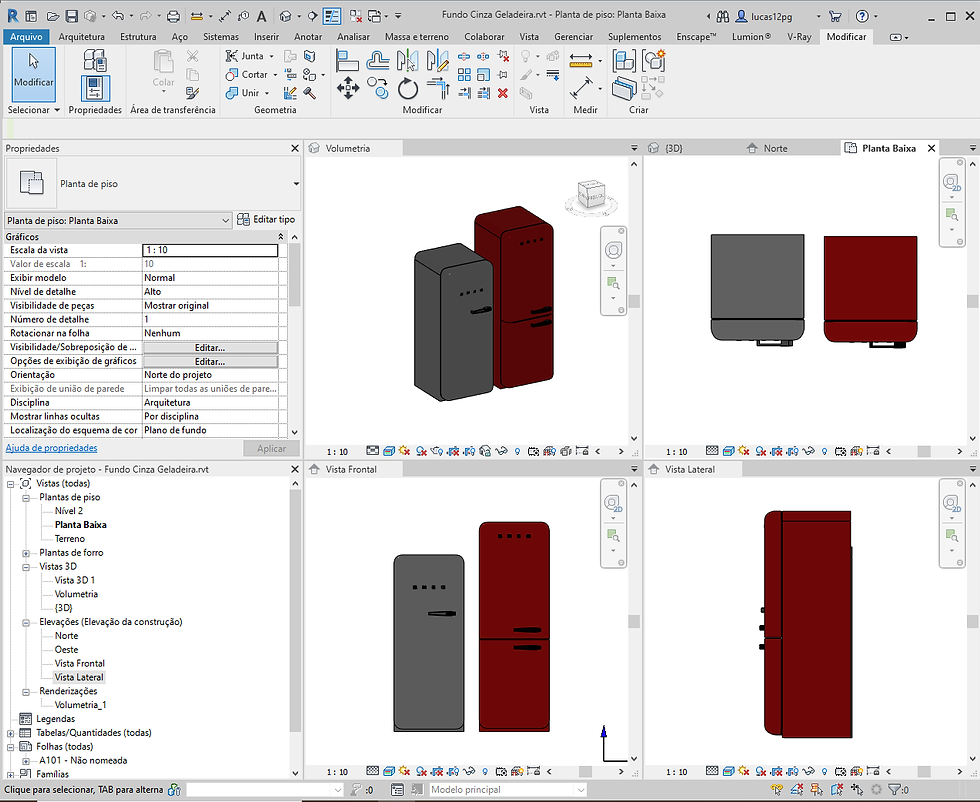The width and height of the screenshot is (980, 802).
Task: Switch to the Arquitetura ribbon tab
Action: click(x=82, y=37)
